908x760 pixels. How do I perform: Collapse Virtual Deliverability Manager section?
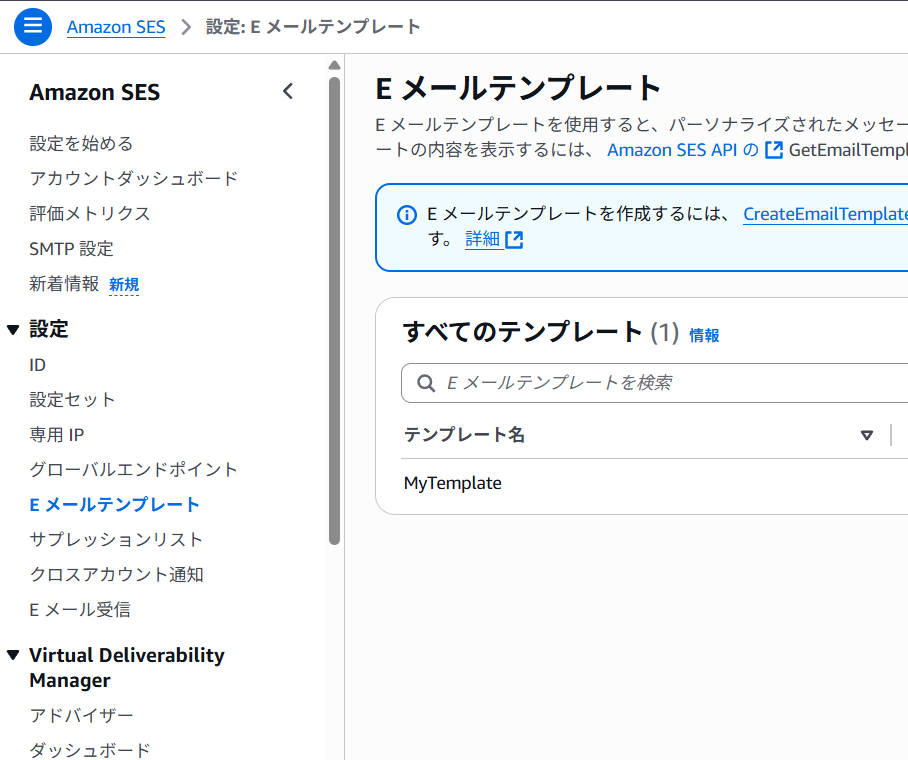tap(13, 655)
